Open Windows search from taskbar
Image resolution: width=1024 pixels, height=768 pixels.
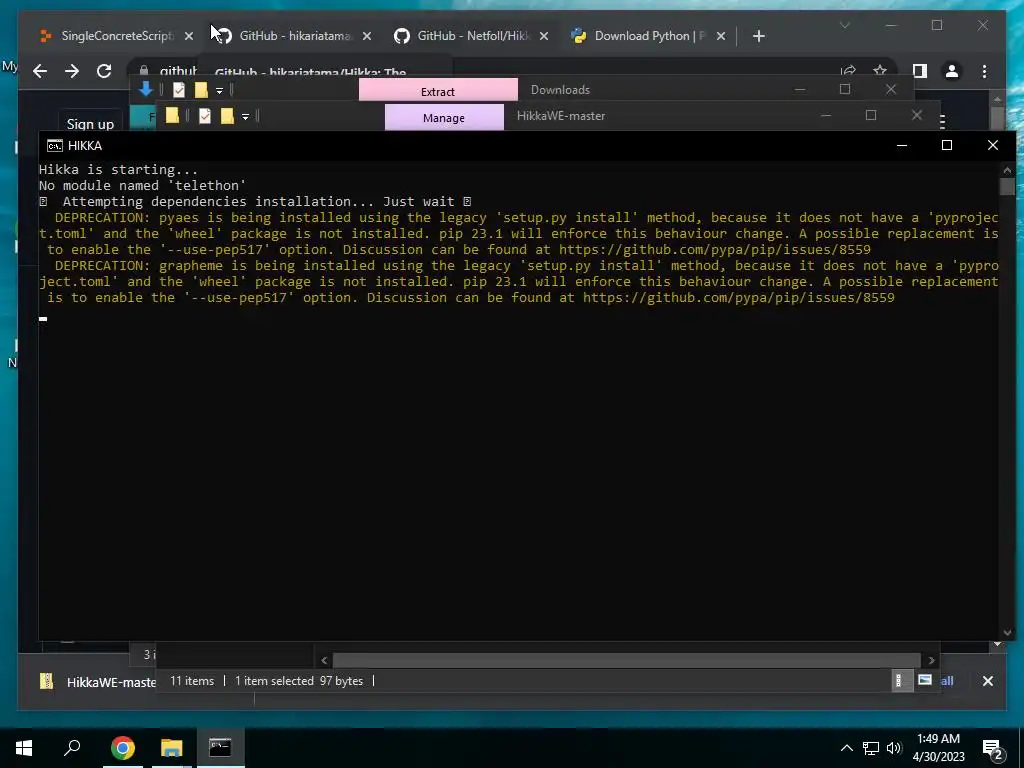coord(72,748)
